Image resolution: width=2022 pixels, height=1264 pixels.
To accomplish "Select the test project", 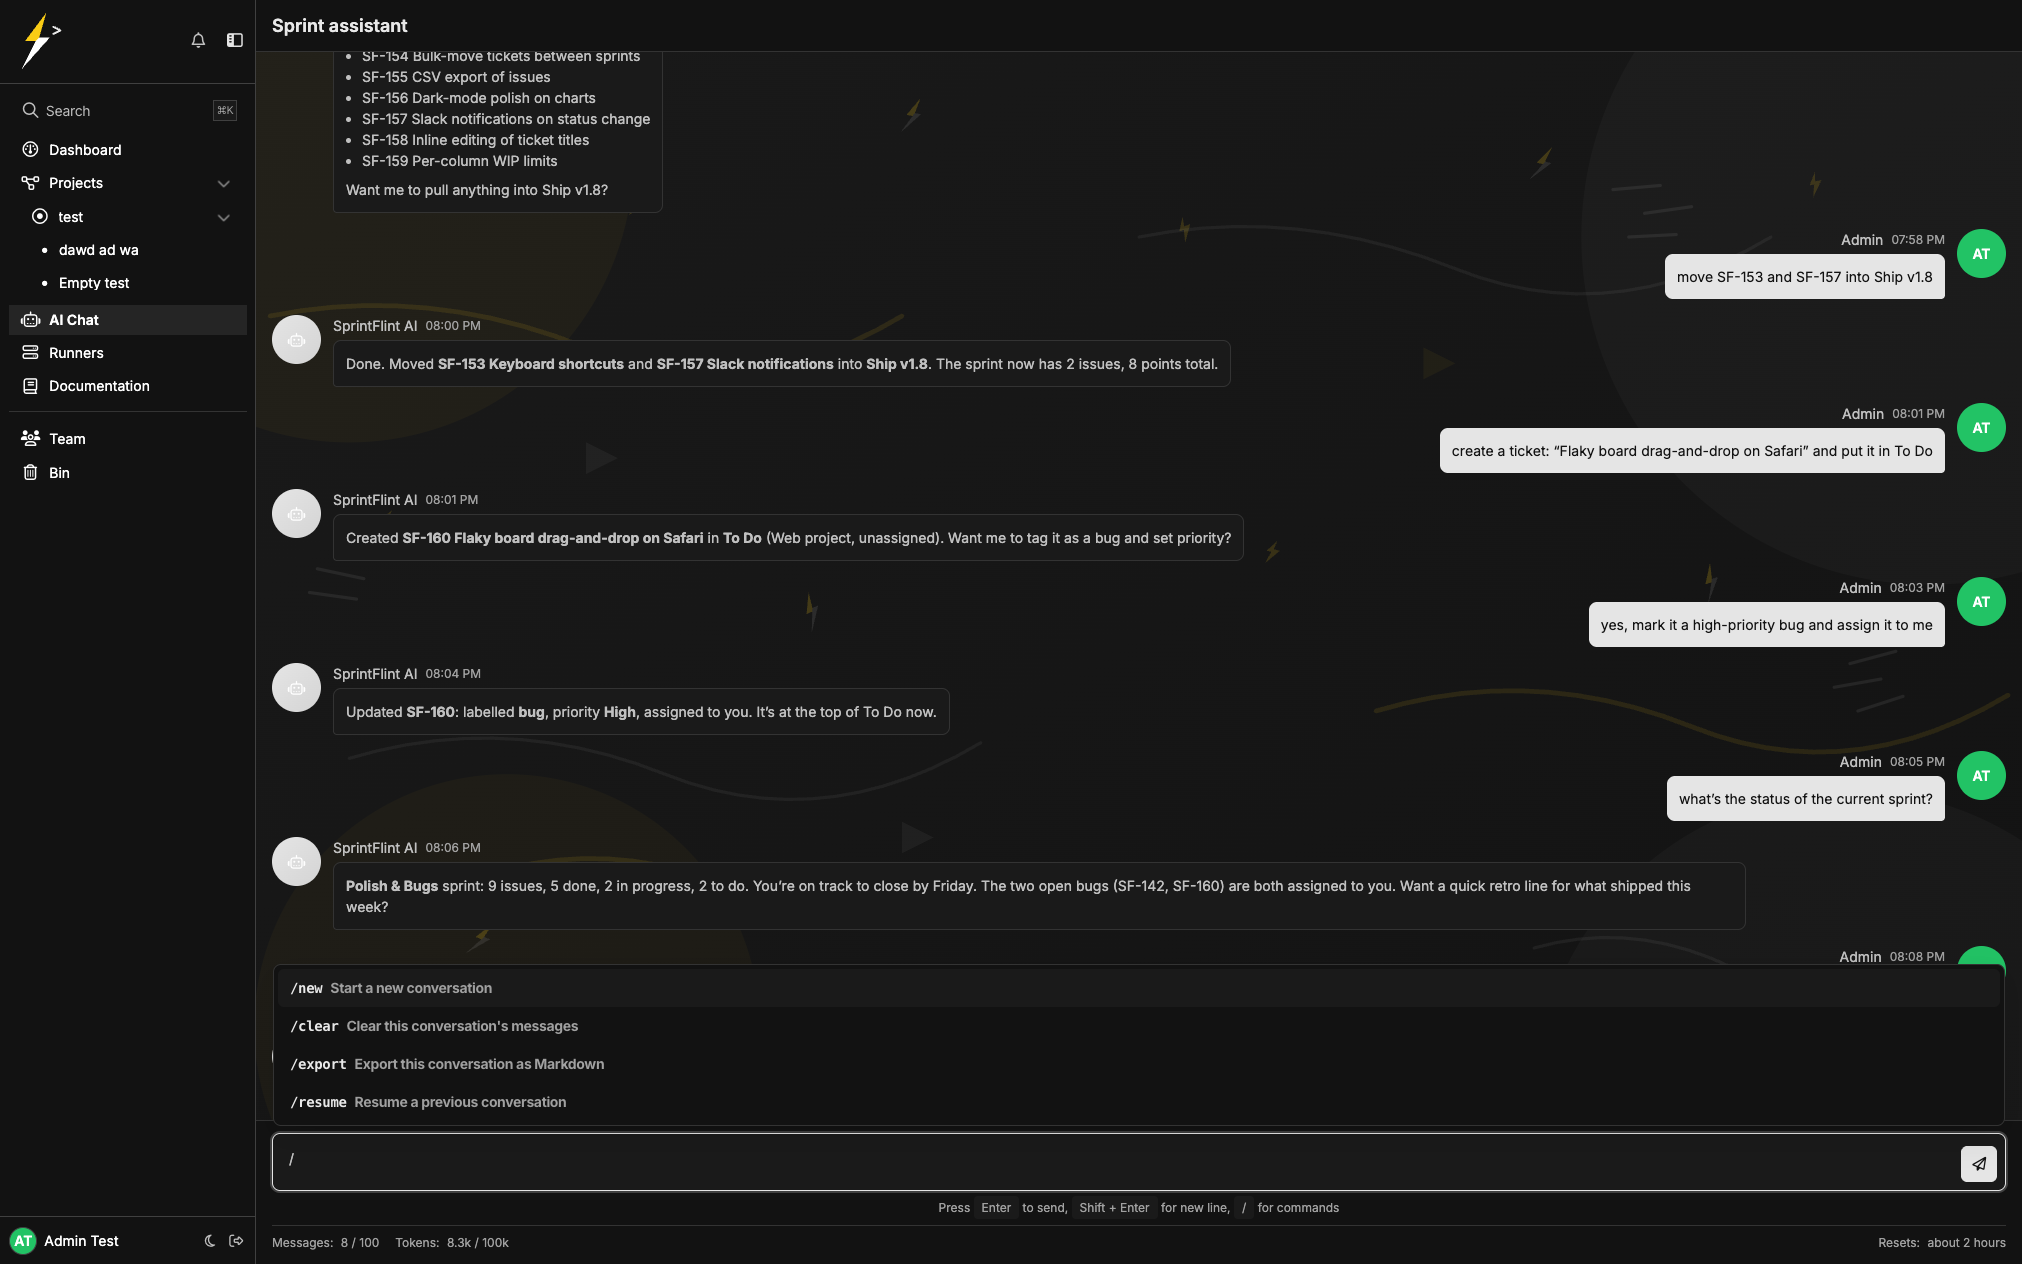I will [128, 217].
